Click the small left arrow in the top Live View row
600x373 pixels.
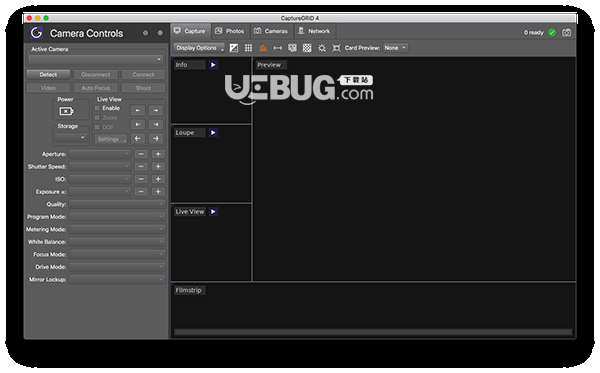tap(138, 111)
